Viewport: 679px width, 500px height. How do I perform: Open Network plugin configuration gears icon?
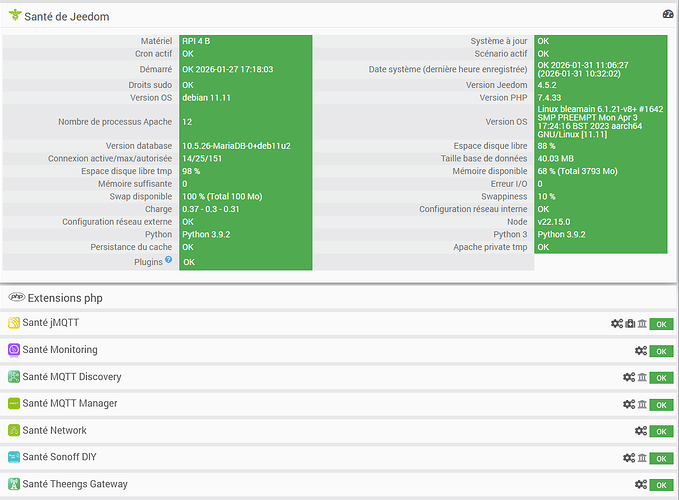640,431
